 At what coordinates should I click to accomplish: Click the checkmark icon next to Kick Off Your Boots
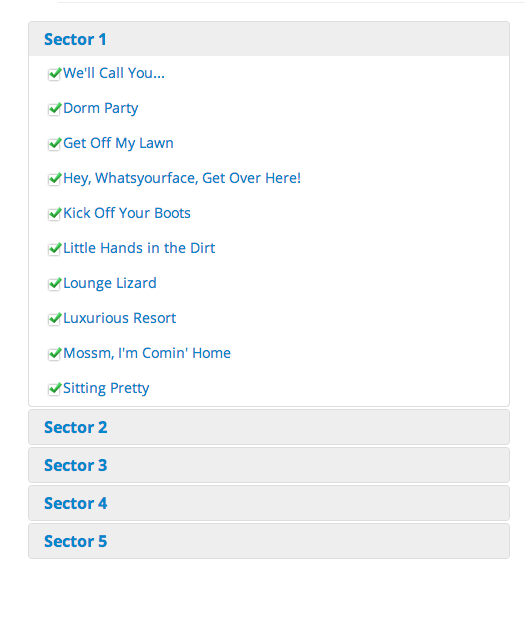coord(54,214)
